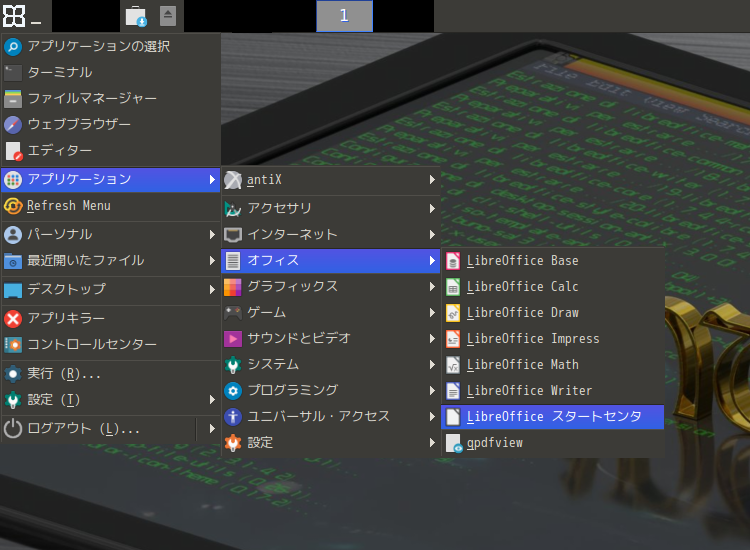Screen dimensions: 750x550
Task: Click the ユニバーサル・アクセス accessibility icon
Action: 233,417
